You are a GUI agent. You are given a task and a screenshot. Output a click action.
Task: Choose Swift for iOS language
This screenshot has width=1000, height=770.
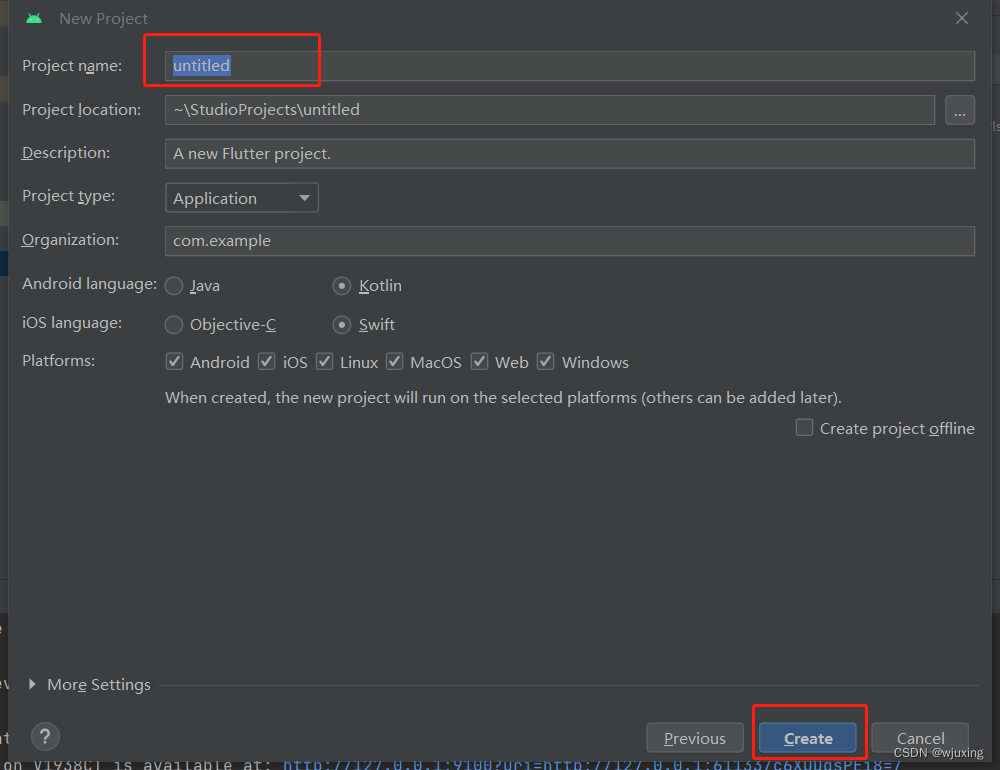coord(342,325)
